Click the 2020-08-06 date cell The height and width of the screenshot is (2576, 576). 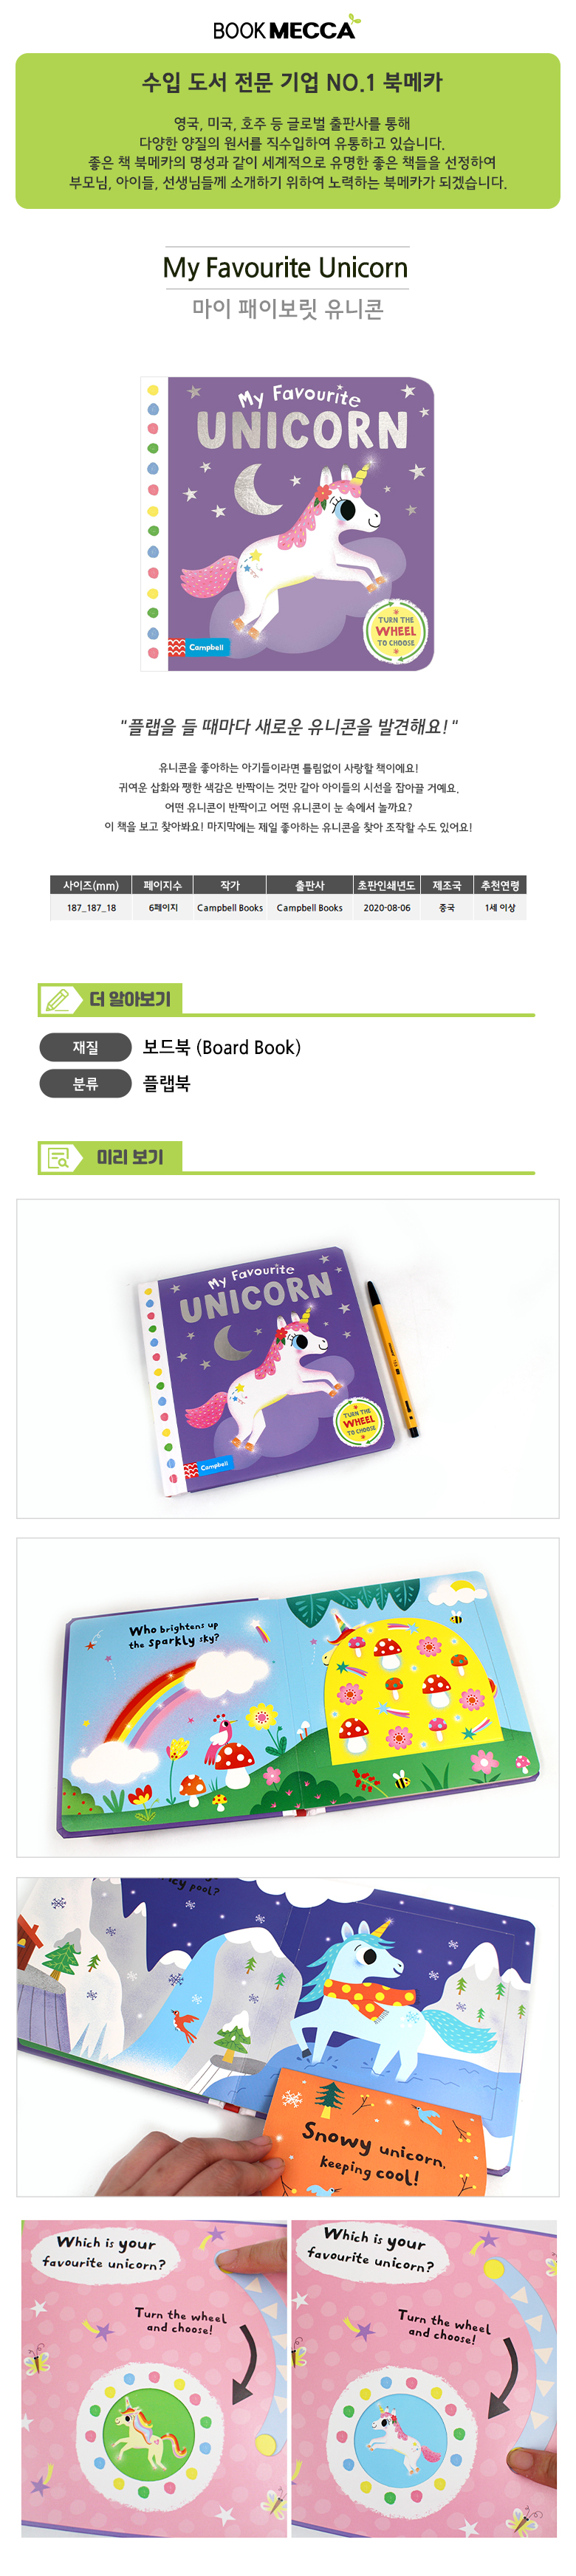386,908
